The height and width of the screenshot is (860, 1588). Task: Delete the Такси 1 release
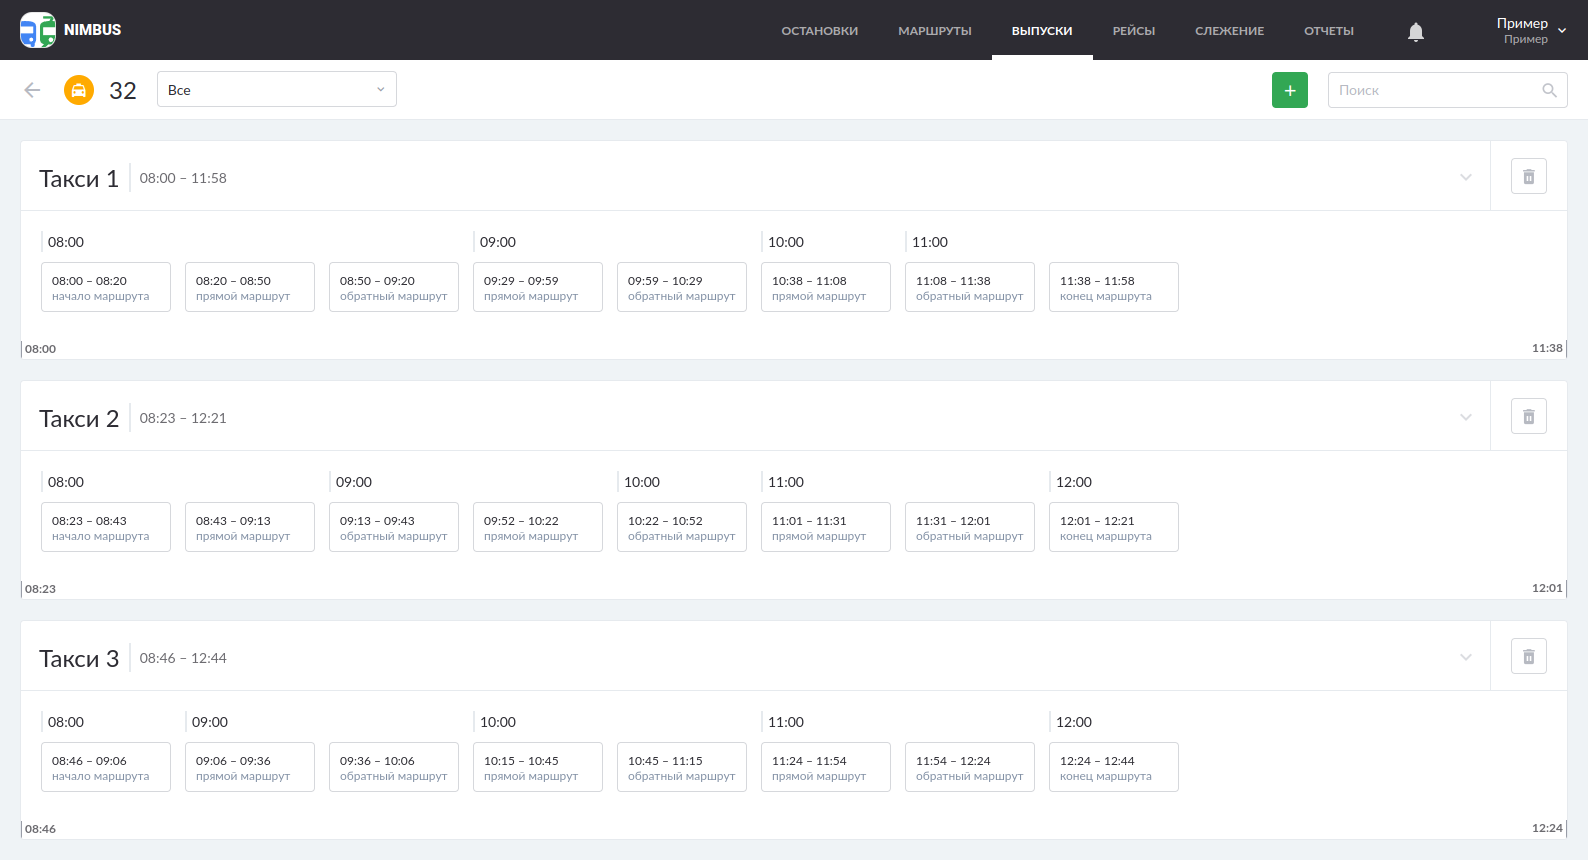[1528, 177]
